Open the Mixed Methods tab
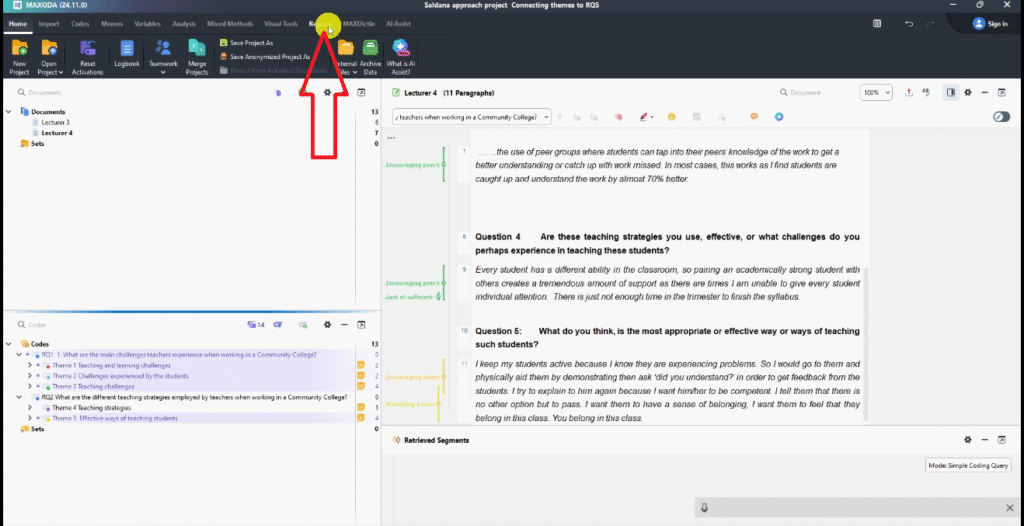The image size is (1024, 526). [229, 23]
